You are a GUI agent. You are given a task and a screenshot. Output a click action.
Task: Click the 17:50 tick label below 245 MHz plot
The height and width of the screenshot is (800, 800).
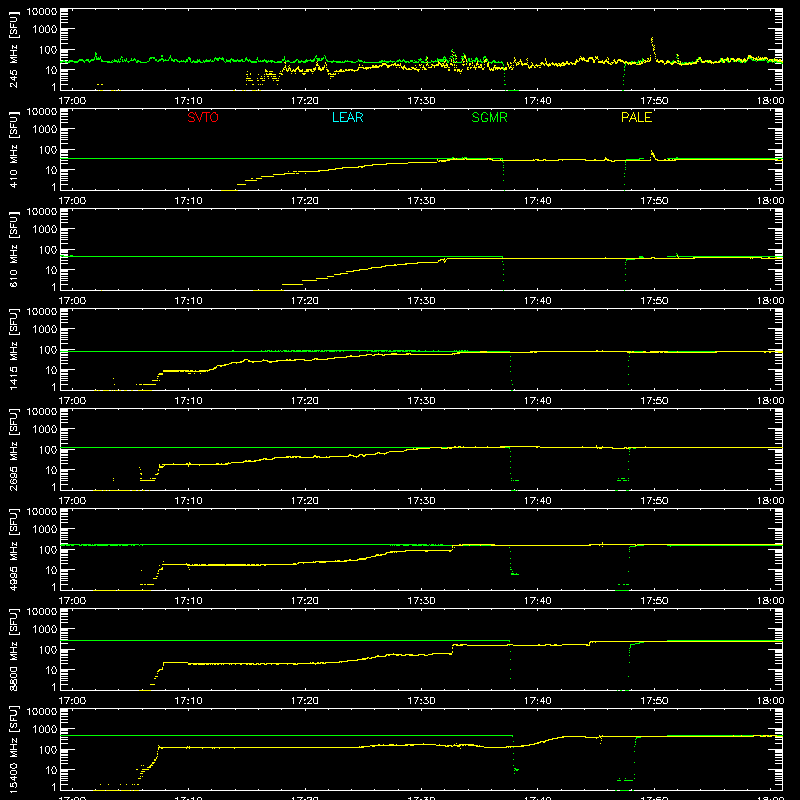[x=654, y=101]
